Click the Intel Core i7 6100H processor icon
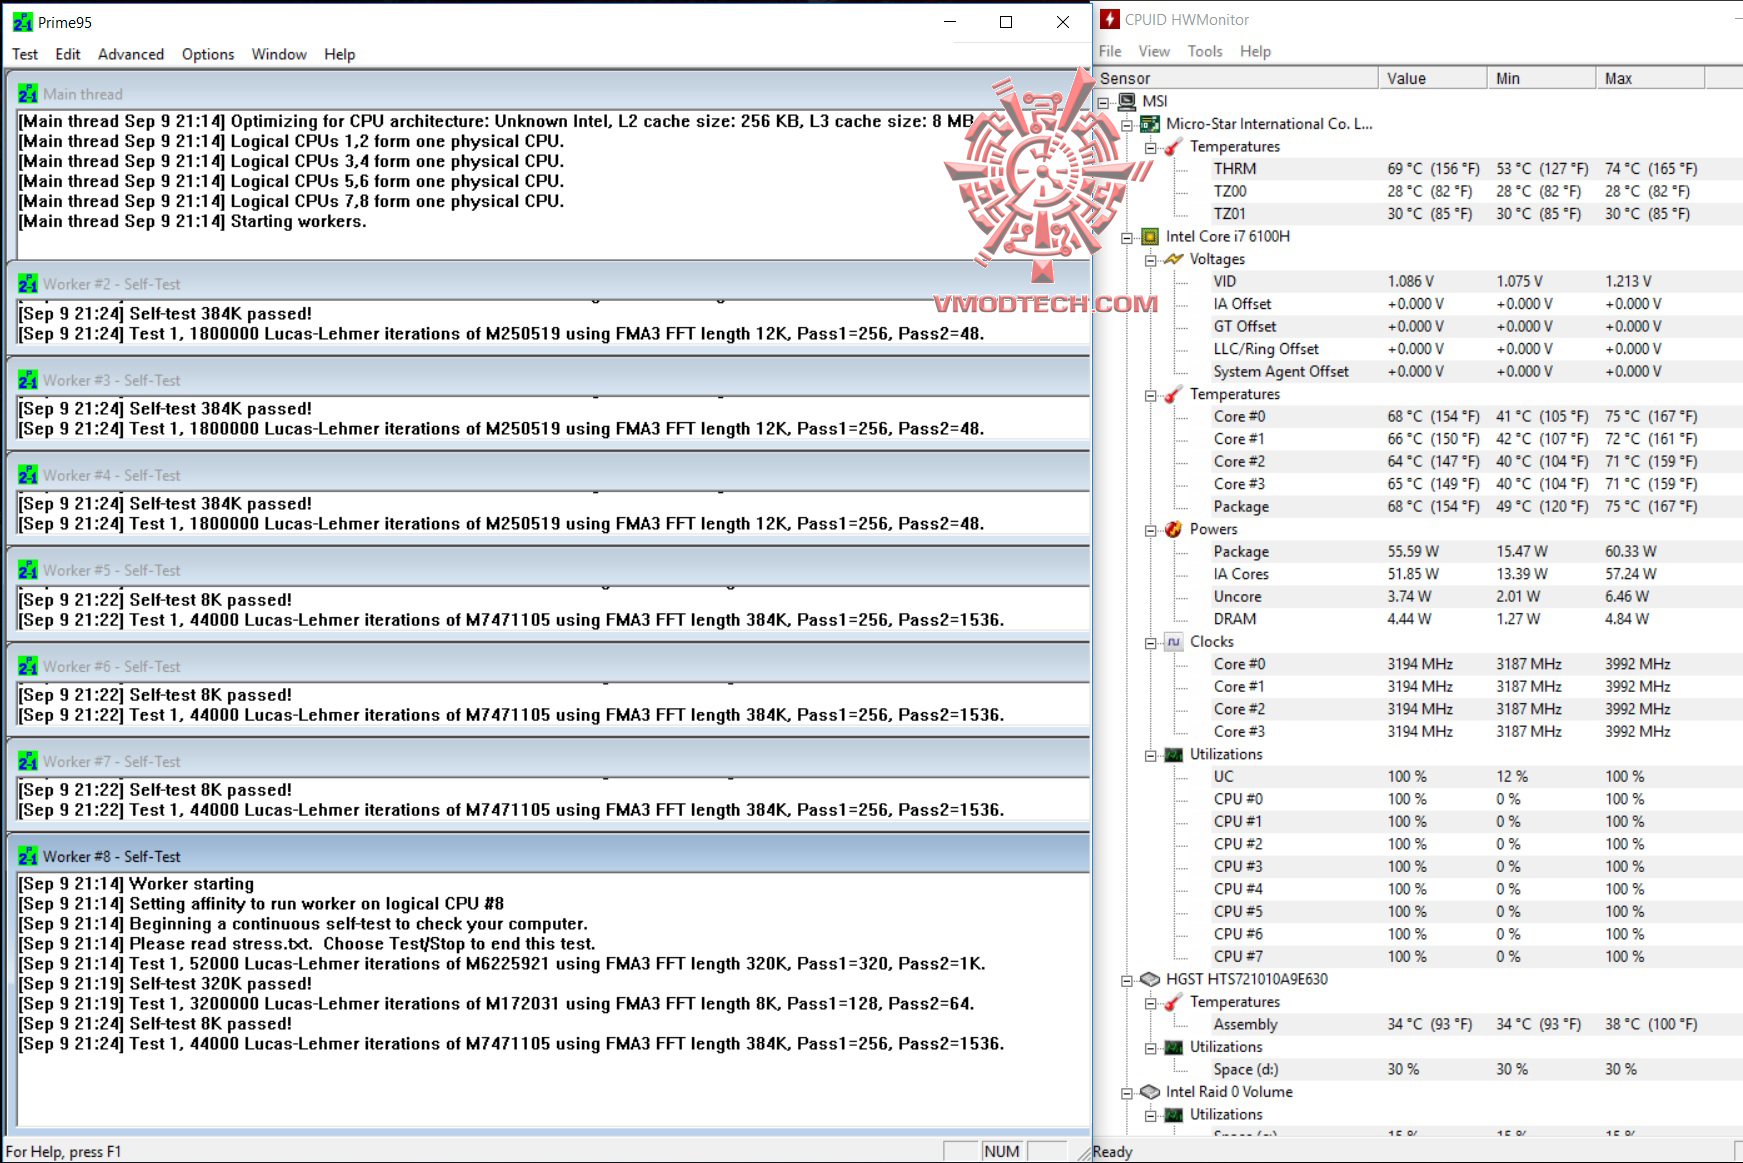This screenshot has height=1163, width=1743. point(1150,237)
